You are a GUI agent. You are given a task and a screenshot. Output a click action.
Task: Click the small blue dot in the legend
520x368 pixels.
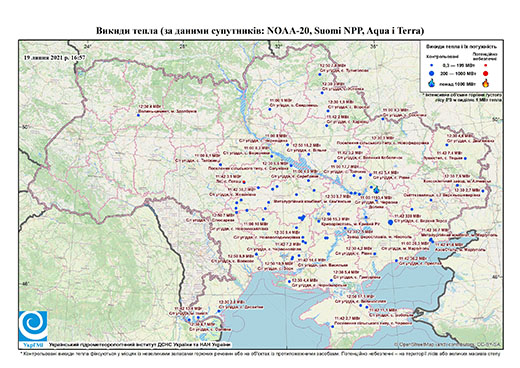(432, 65)
